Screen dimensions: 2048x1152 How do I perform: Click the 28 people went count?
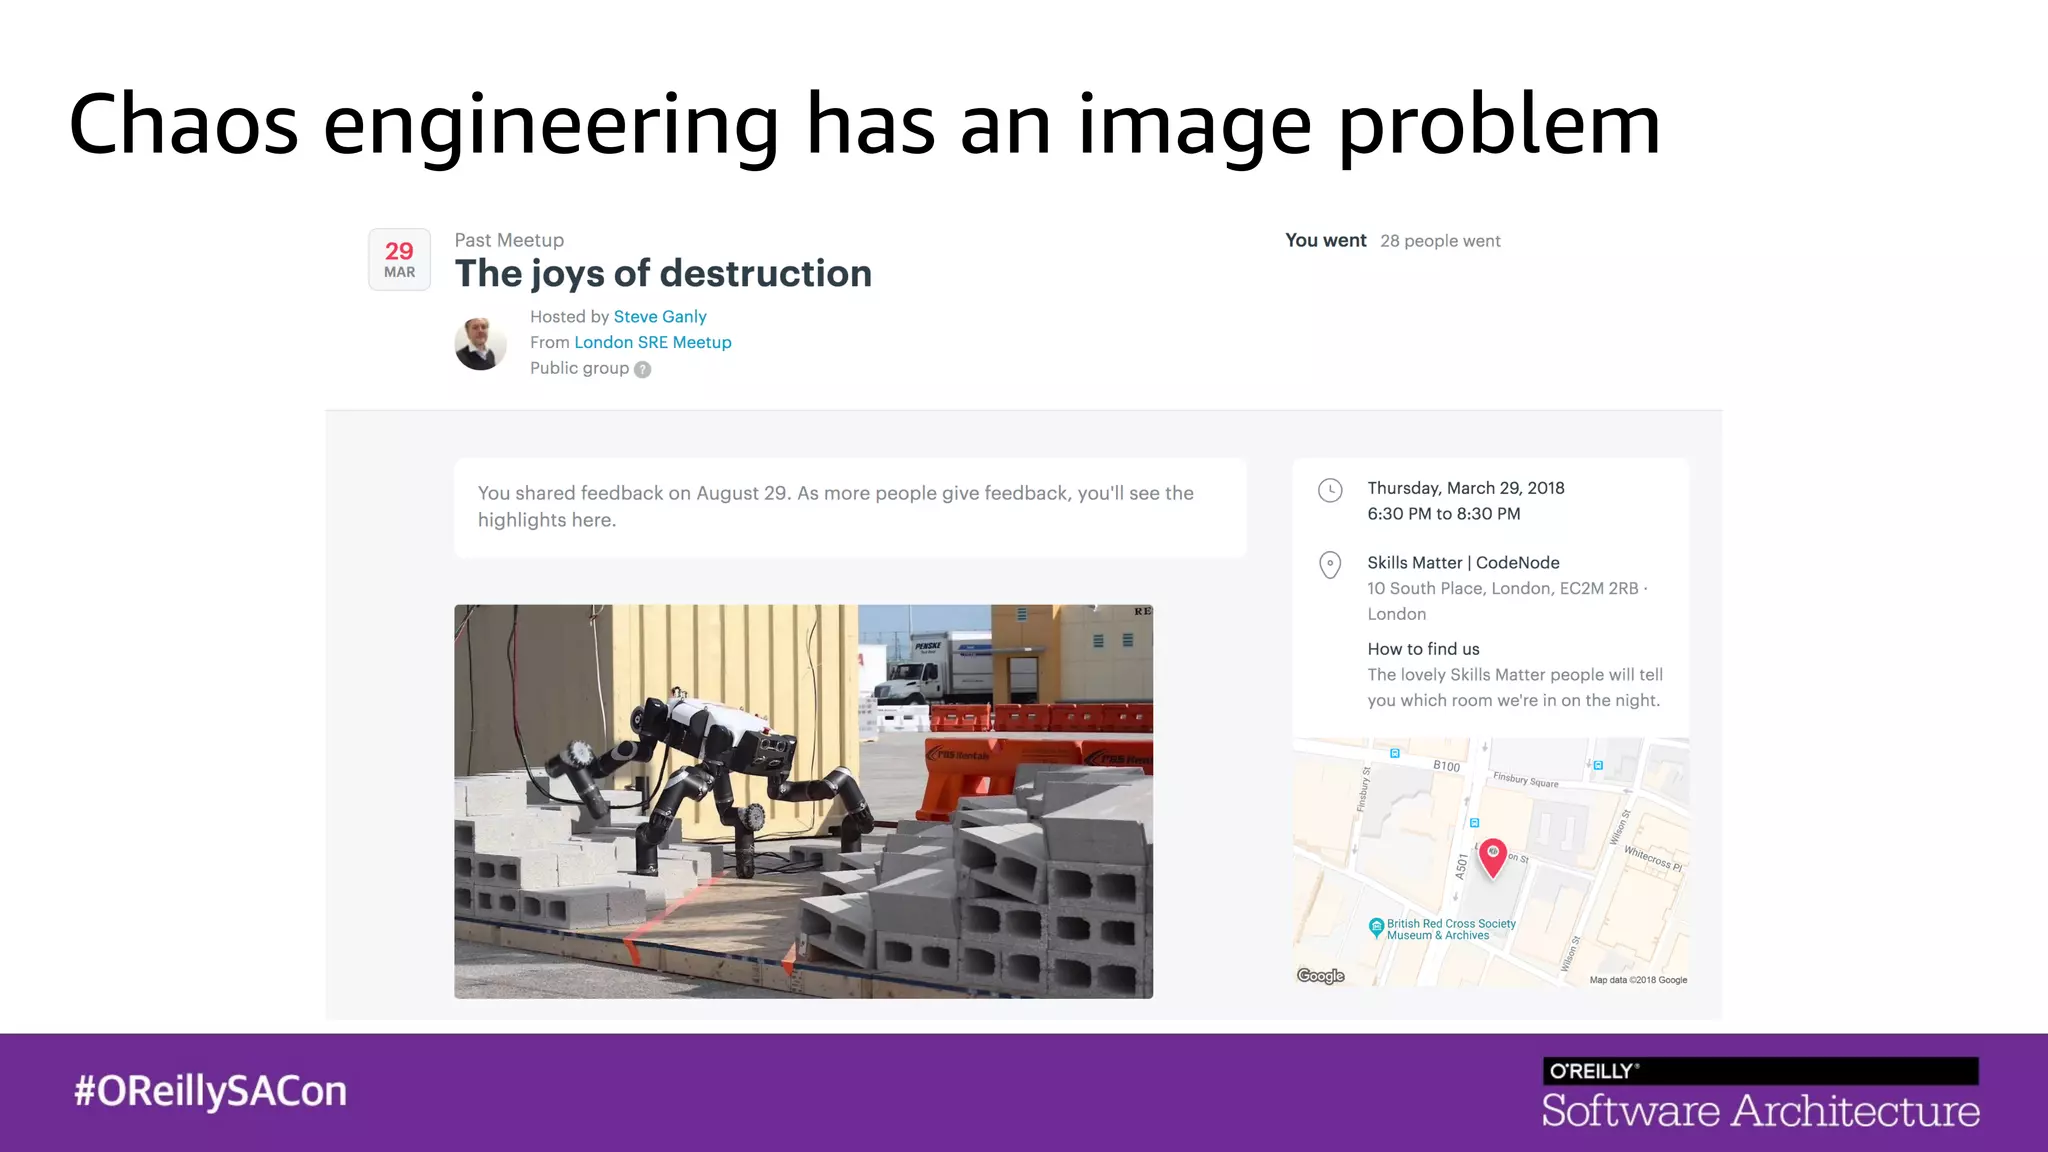click(x=1440, y=241)
